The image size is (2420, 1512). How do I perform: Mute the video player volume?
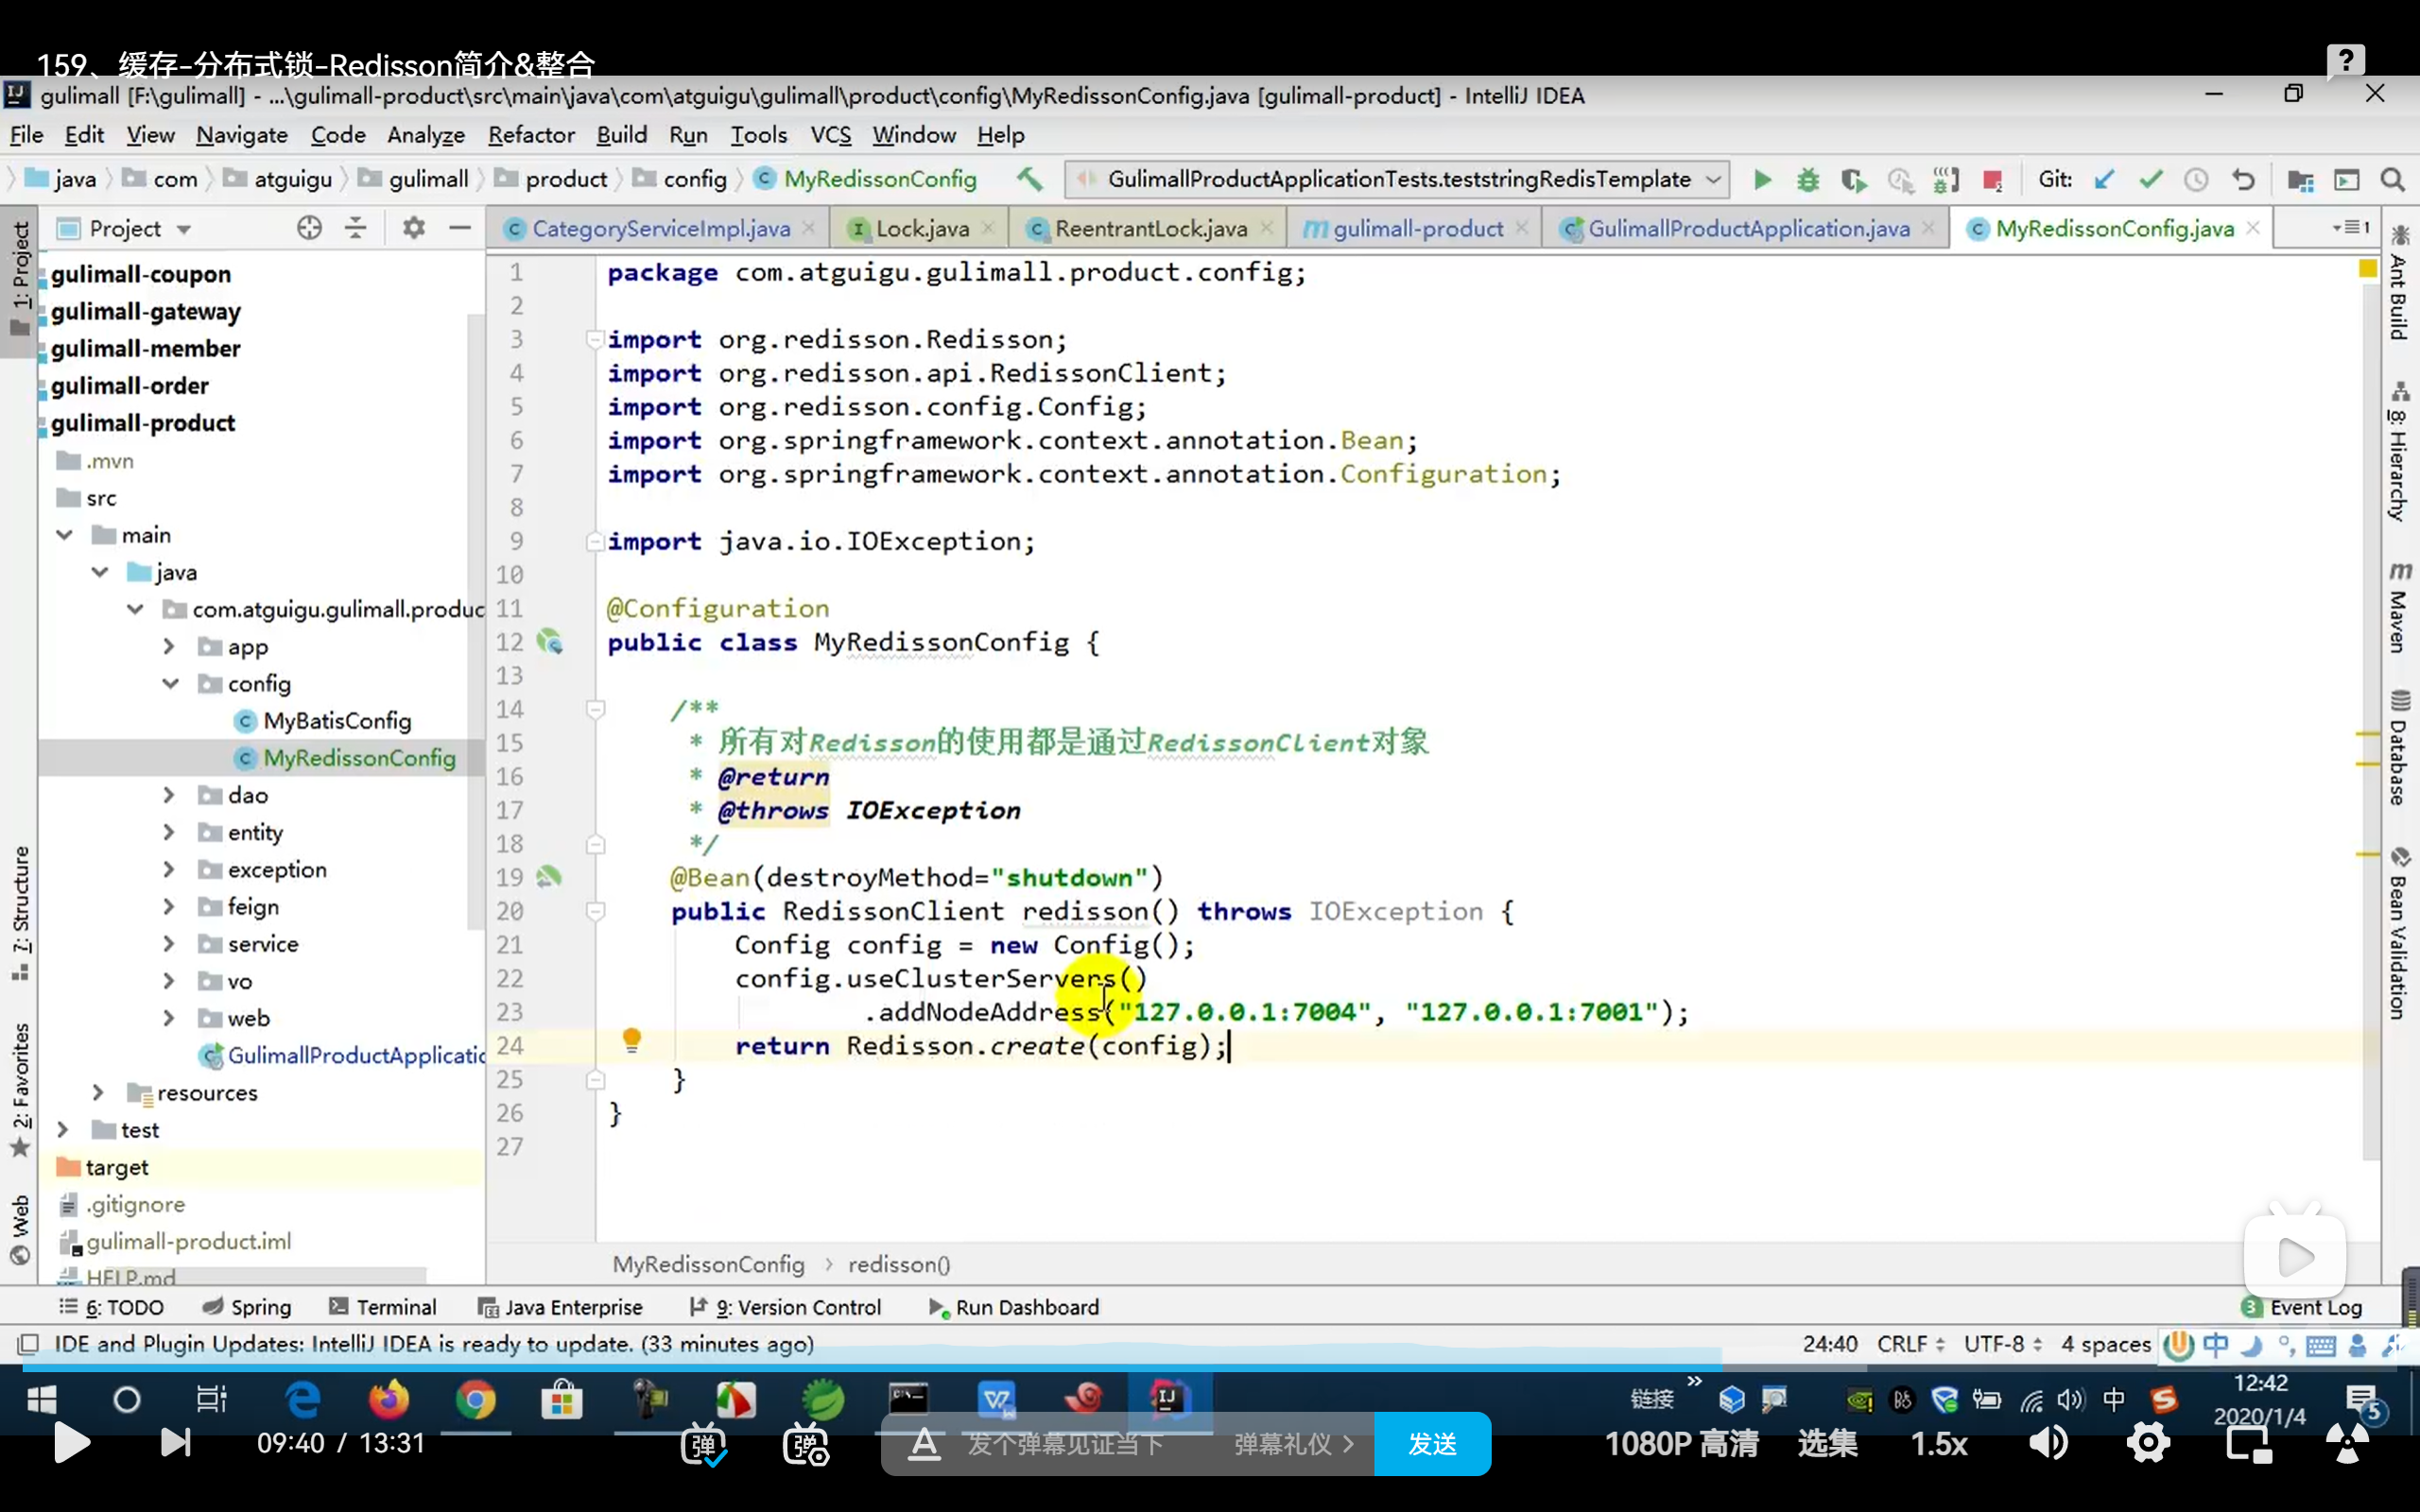2047,1443
